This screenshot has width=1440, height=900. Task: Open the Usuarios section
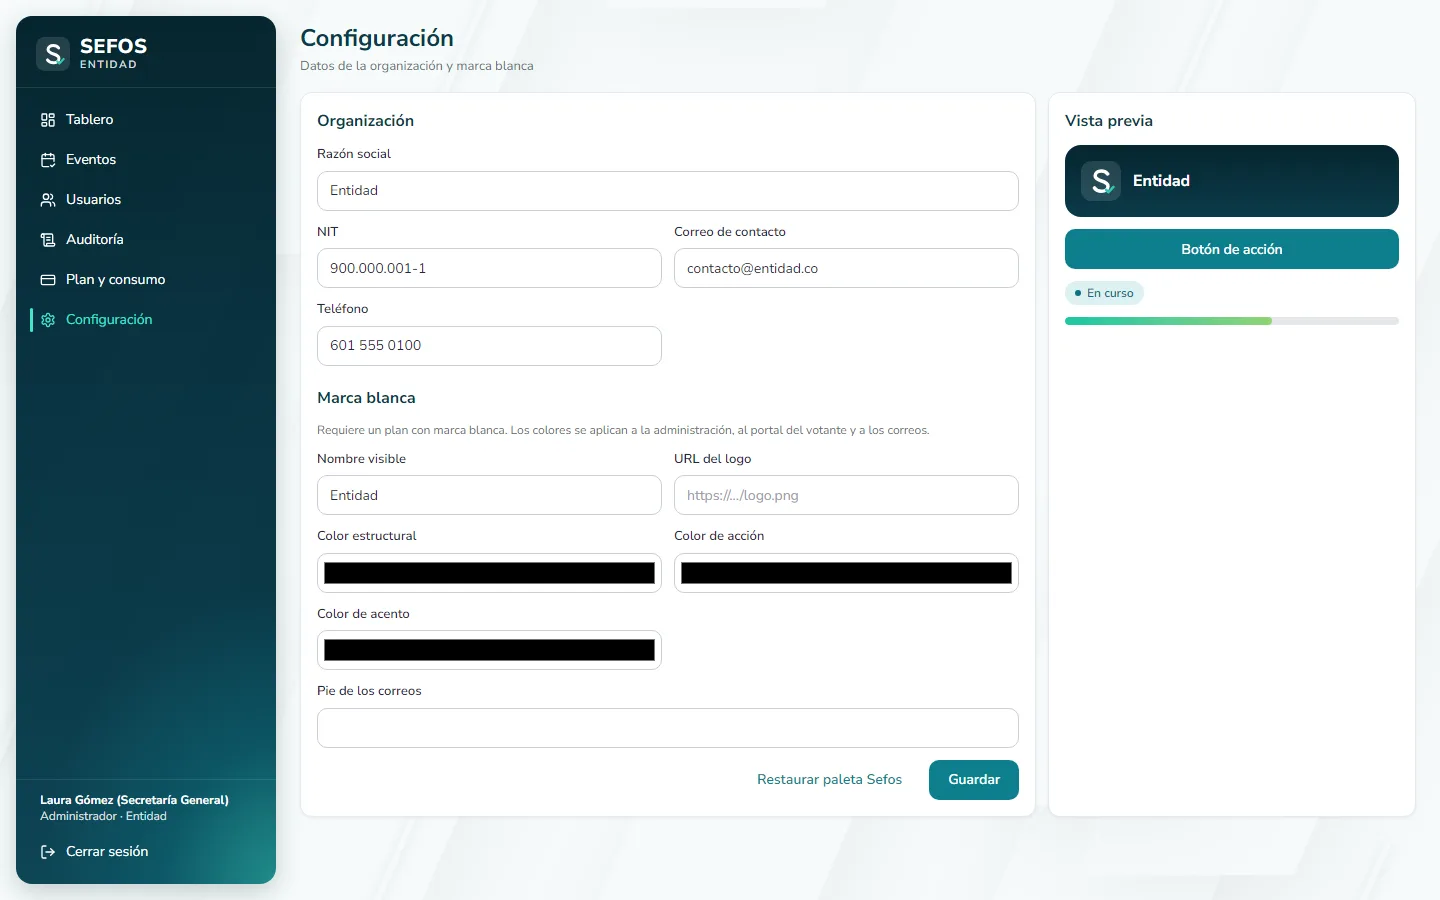point(146,200)
